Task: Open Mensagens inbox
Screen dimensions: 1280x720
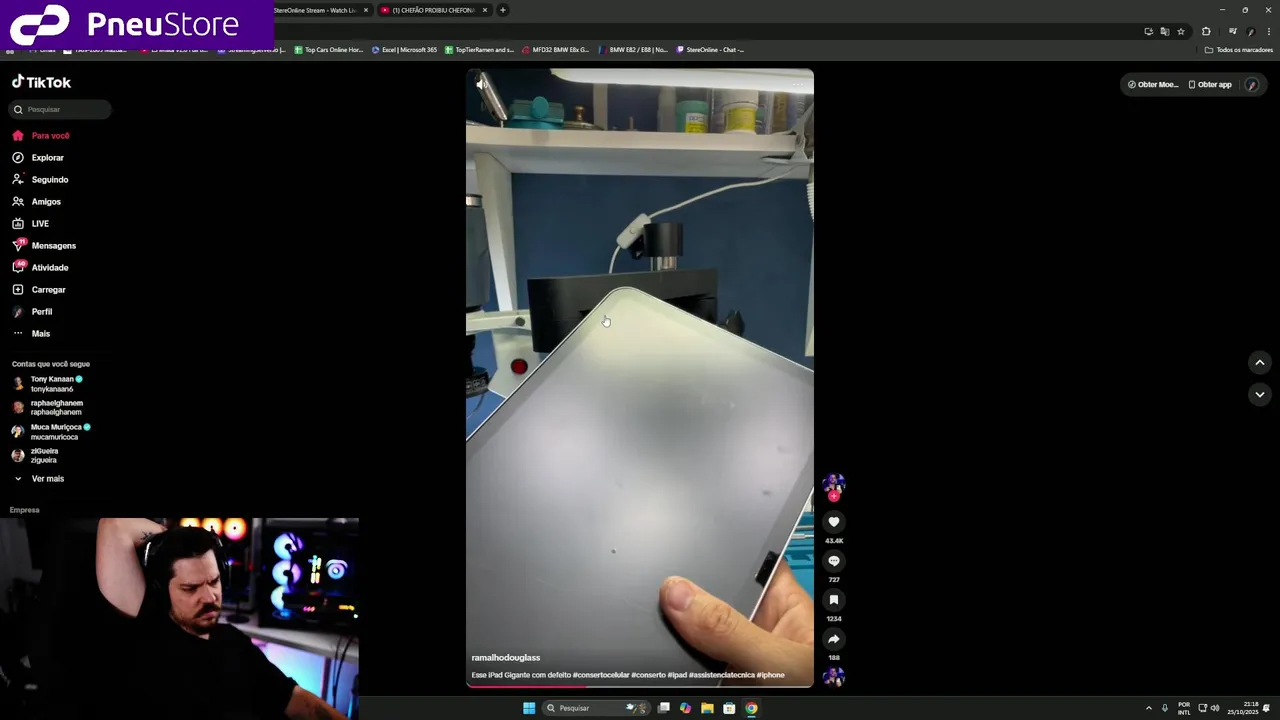Action: (x=44, y=246)
